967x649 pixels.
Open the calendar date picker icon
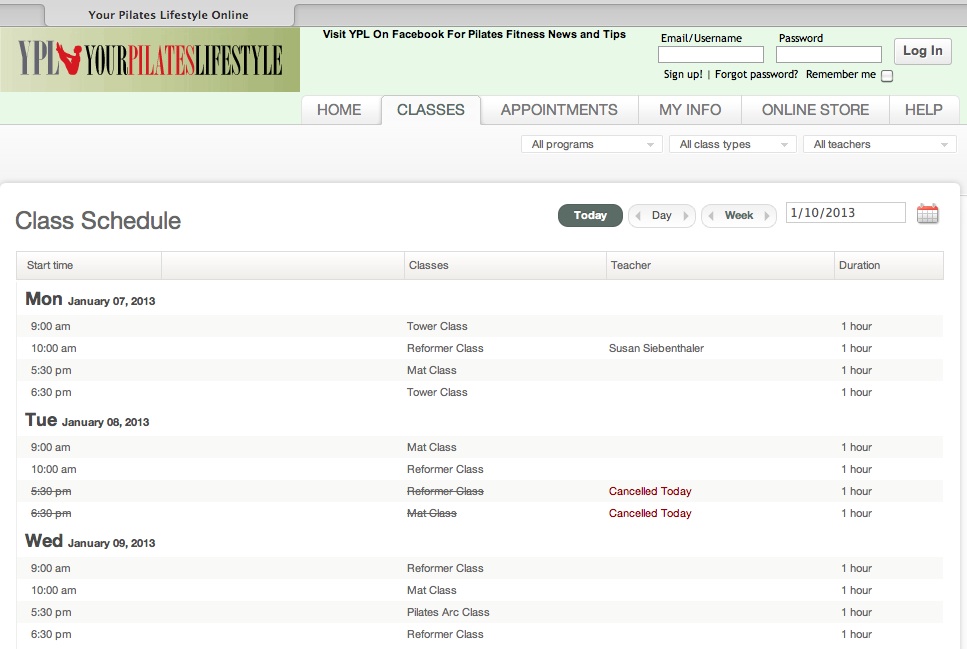click(x=927, y=212)
